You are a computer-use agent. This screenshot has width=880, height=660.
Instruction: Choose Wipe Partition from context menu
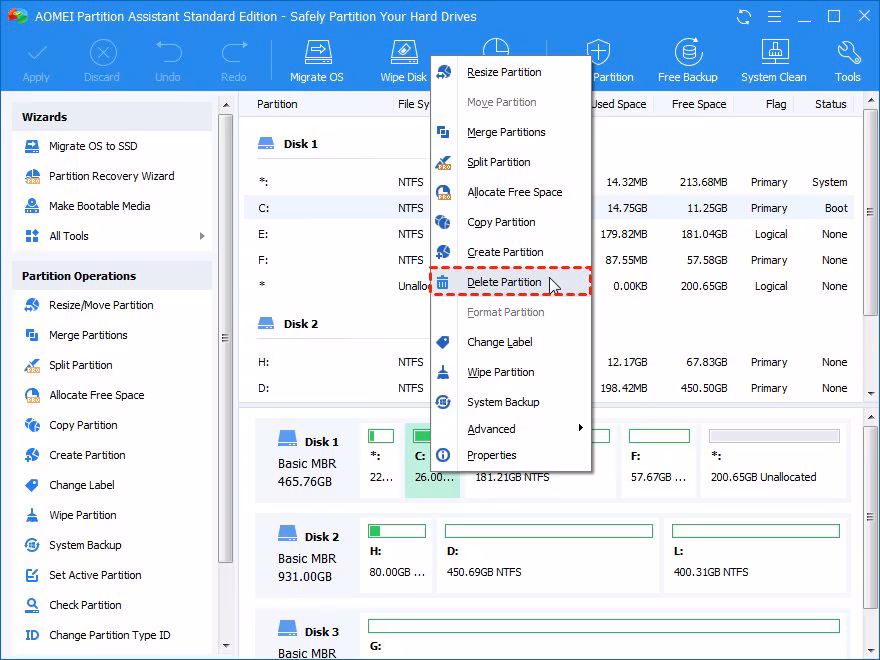click(511, 372)
